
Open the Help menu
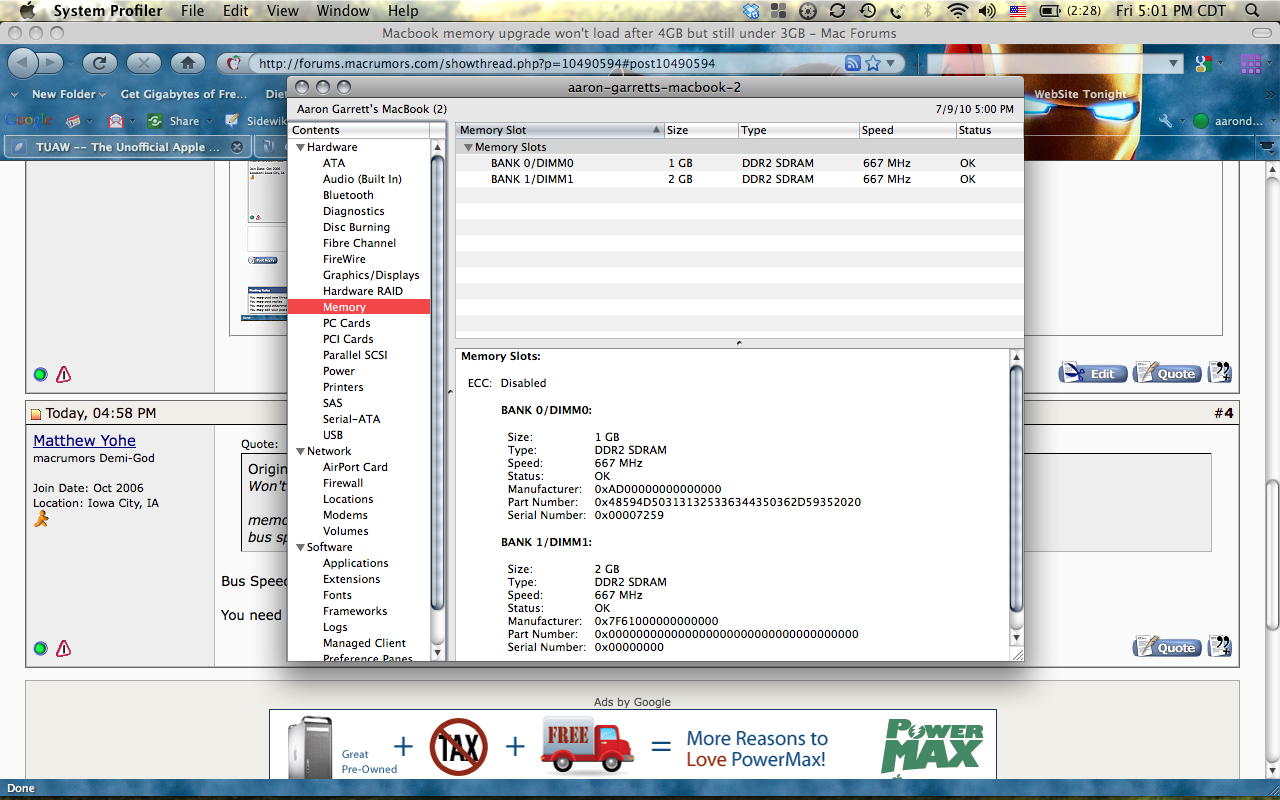coord(403,11)
